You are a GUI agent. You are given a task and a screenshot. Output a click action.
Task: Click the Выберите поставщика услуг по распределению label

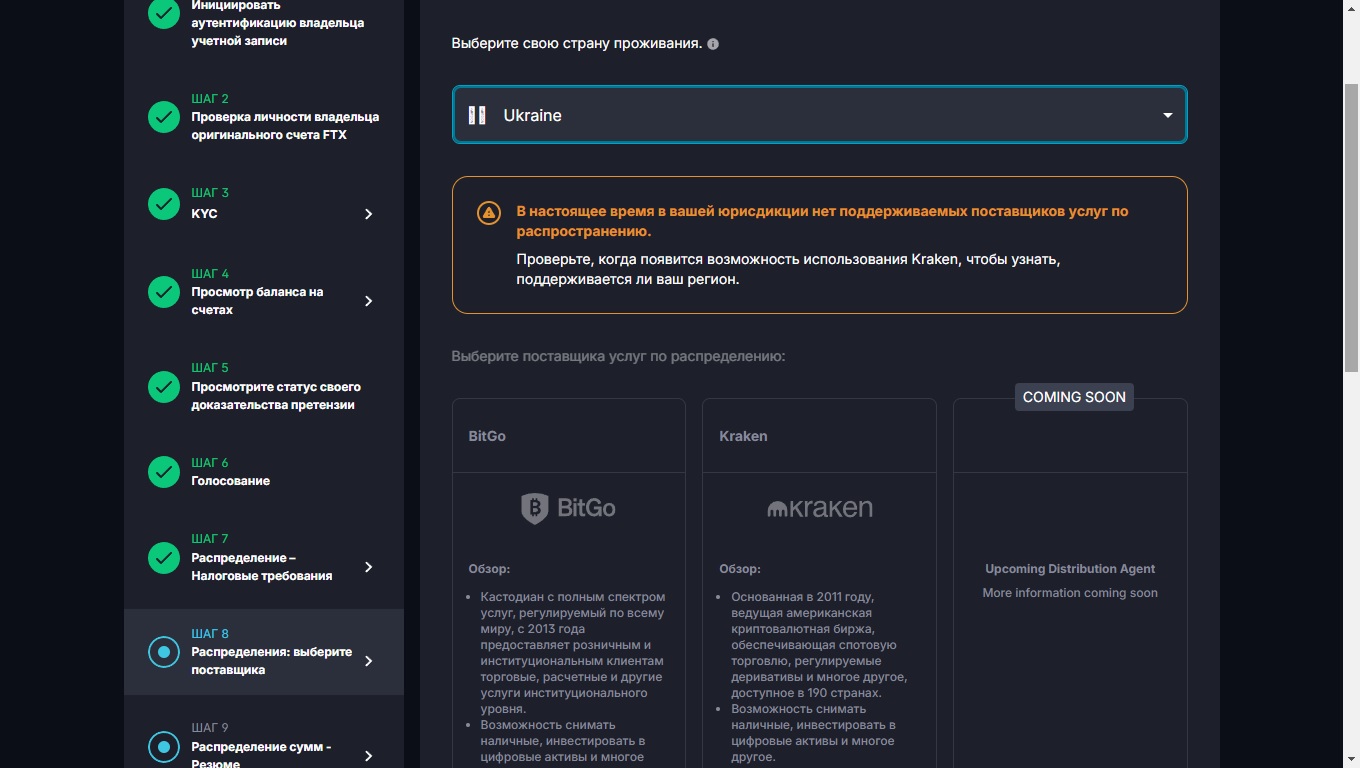coord(618,356)
